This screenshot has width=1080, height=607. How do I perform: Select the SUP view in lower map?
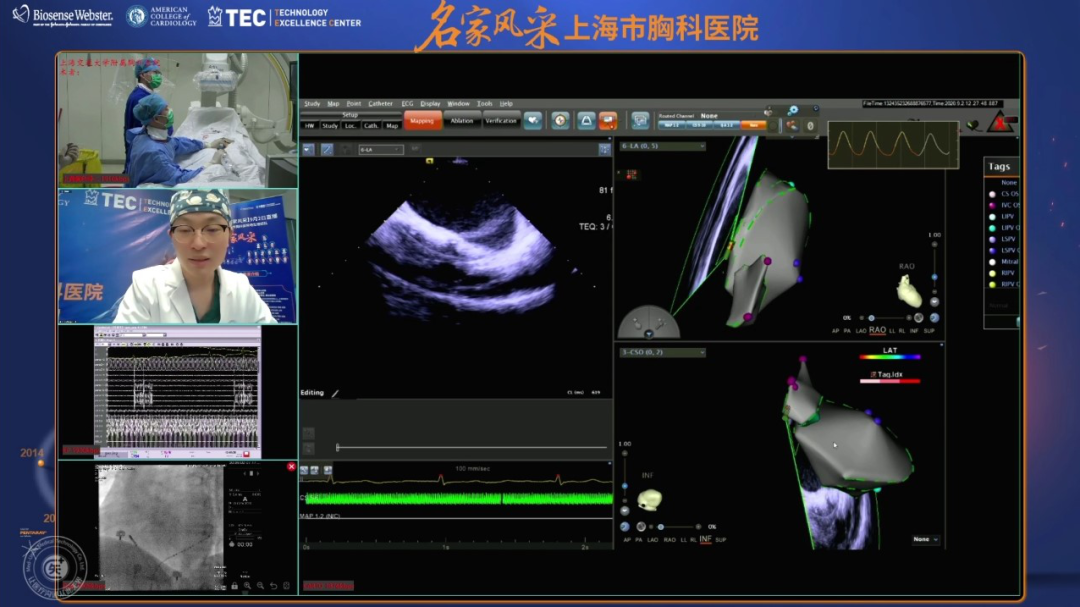tap(721, 540)
